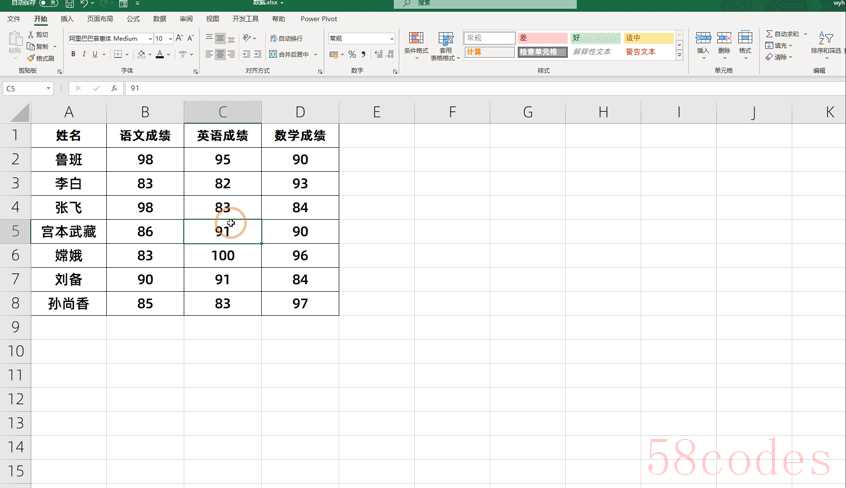Switch to the 插入 (Insert) tab
This screenshot has height=488, width=846.
point(67,19)
